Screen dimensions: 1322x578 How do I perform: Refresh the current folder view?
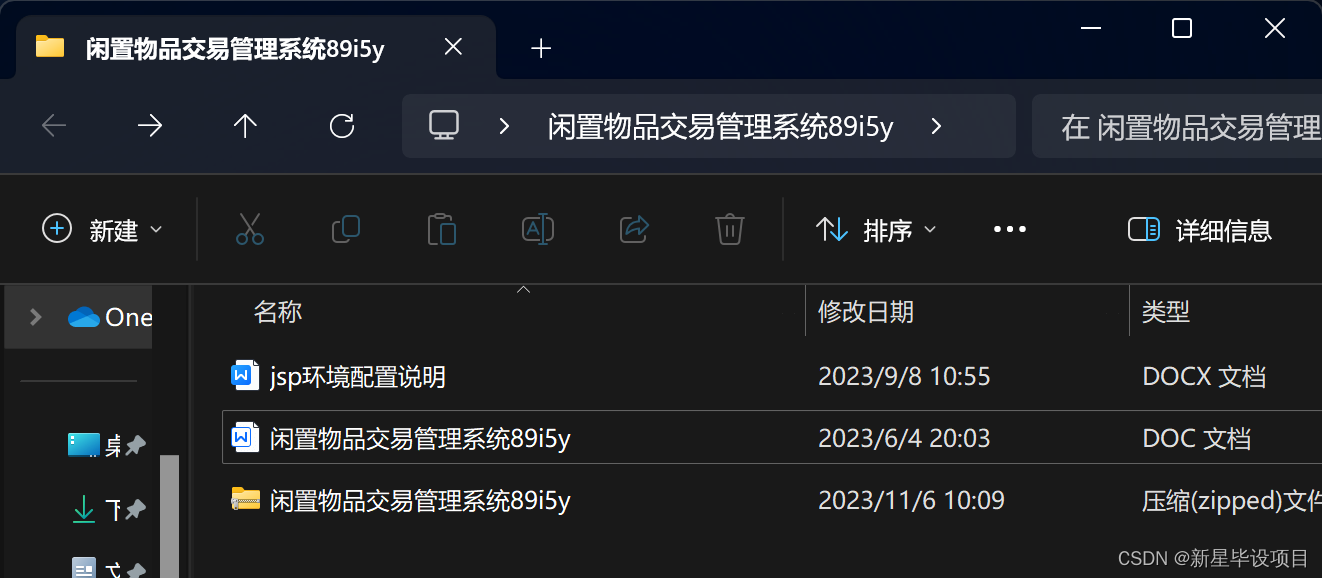342,126
